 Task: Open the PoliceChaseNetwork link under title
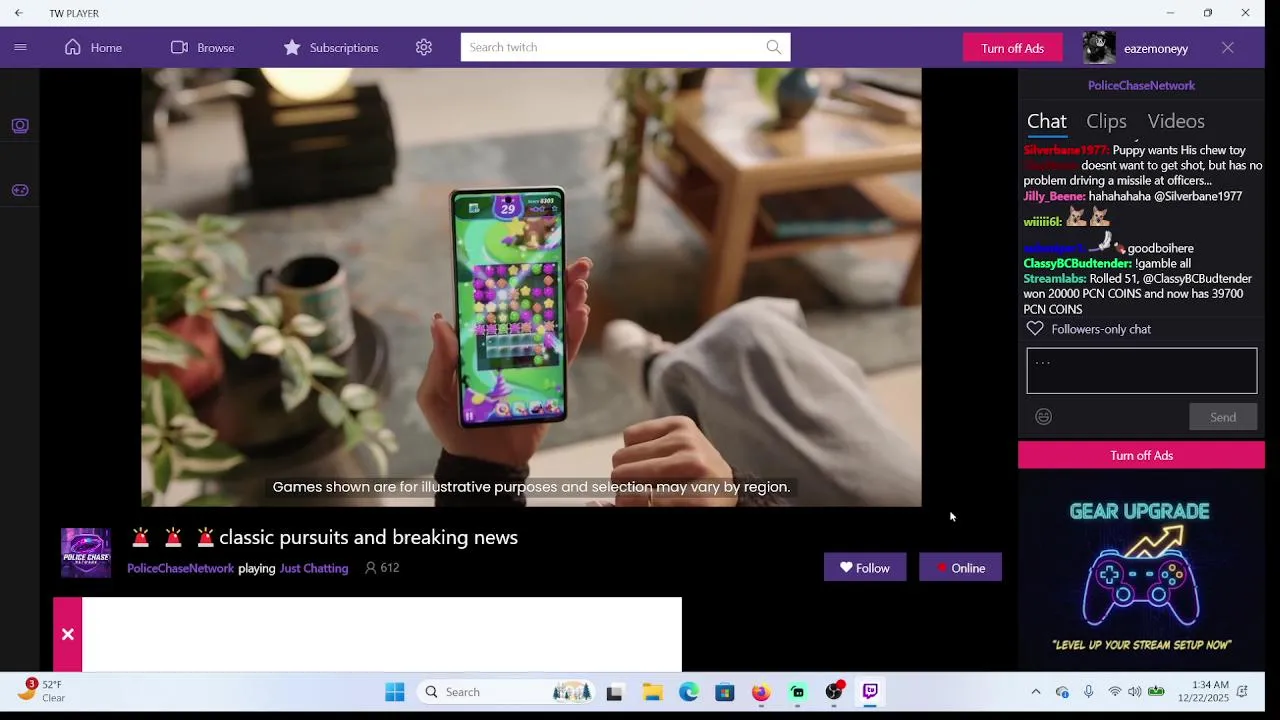[180, 568]
